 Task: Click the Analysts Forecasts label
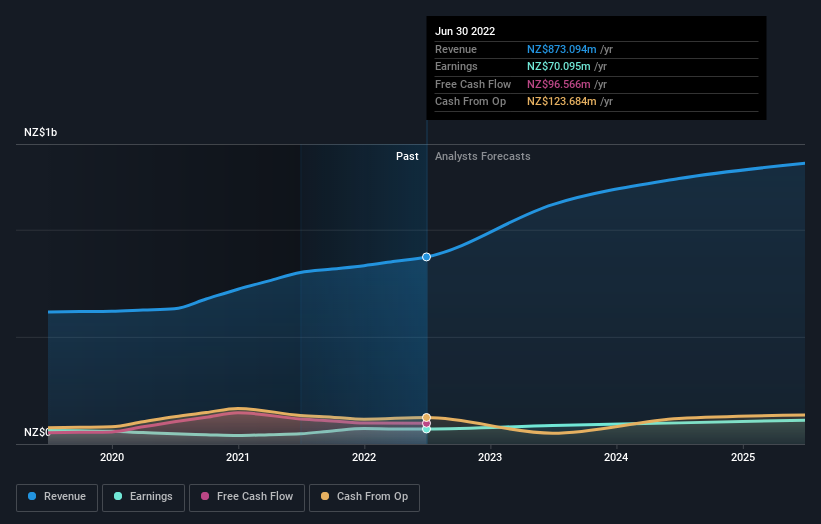[482, 156]
